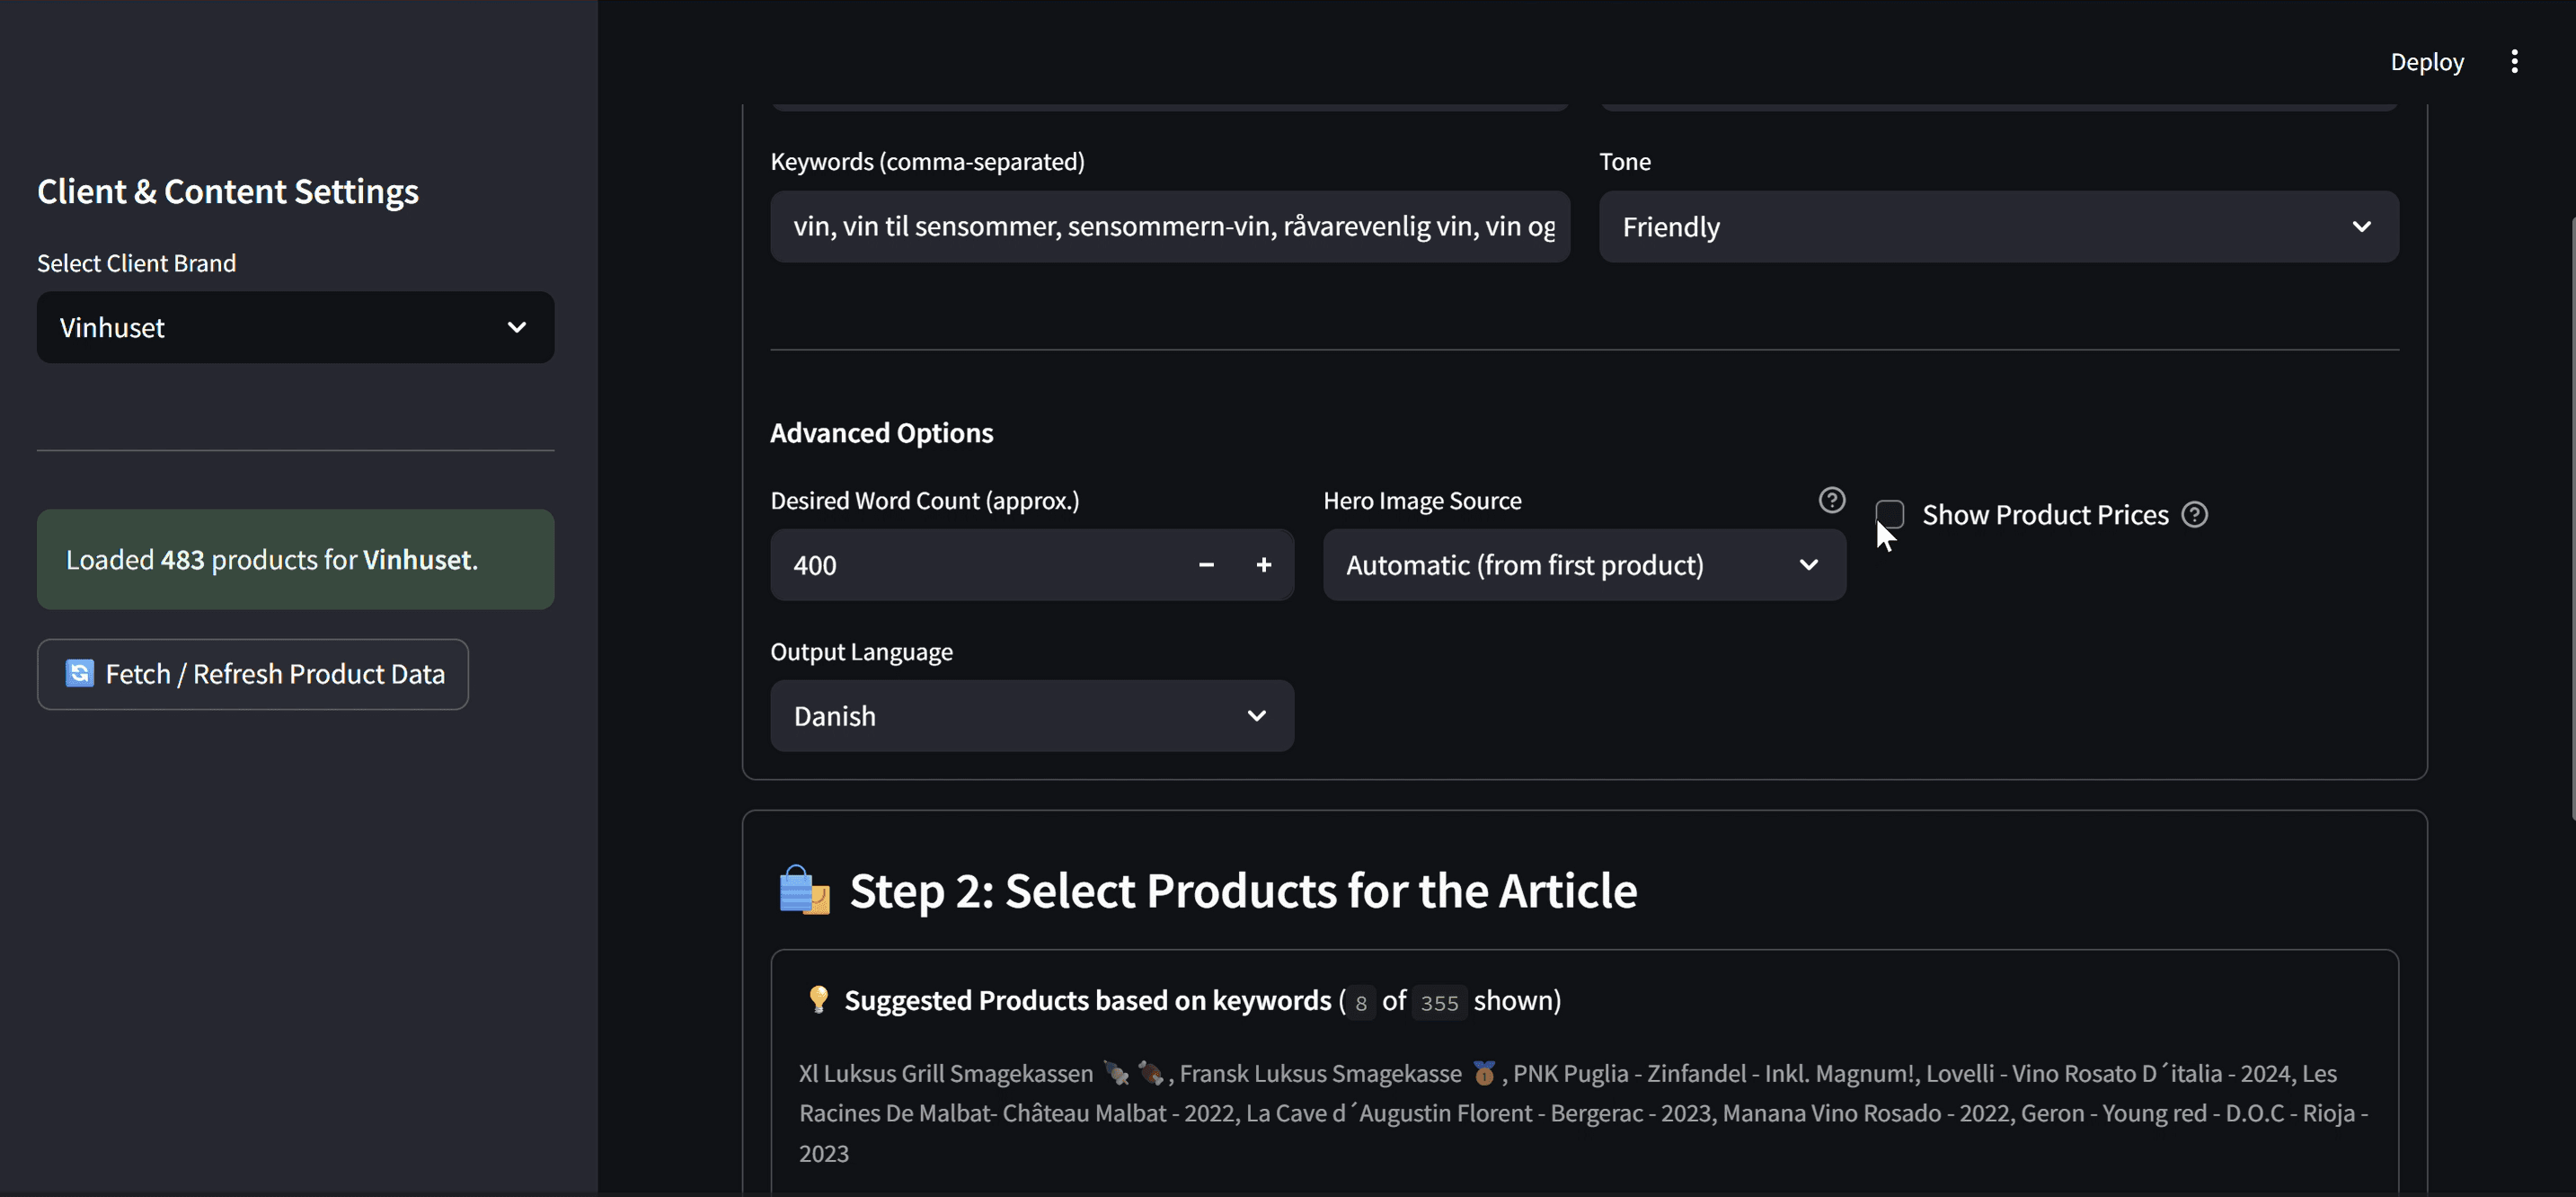Click the Keywords comma-separated input field
This screenshot has height=1197, width=2576.
pyautogui.click(x=1170, y=226)
